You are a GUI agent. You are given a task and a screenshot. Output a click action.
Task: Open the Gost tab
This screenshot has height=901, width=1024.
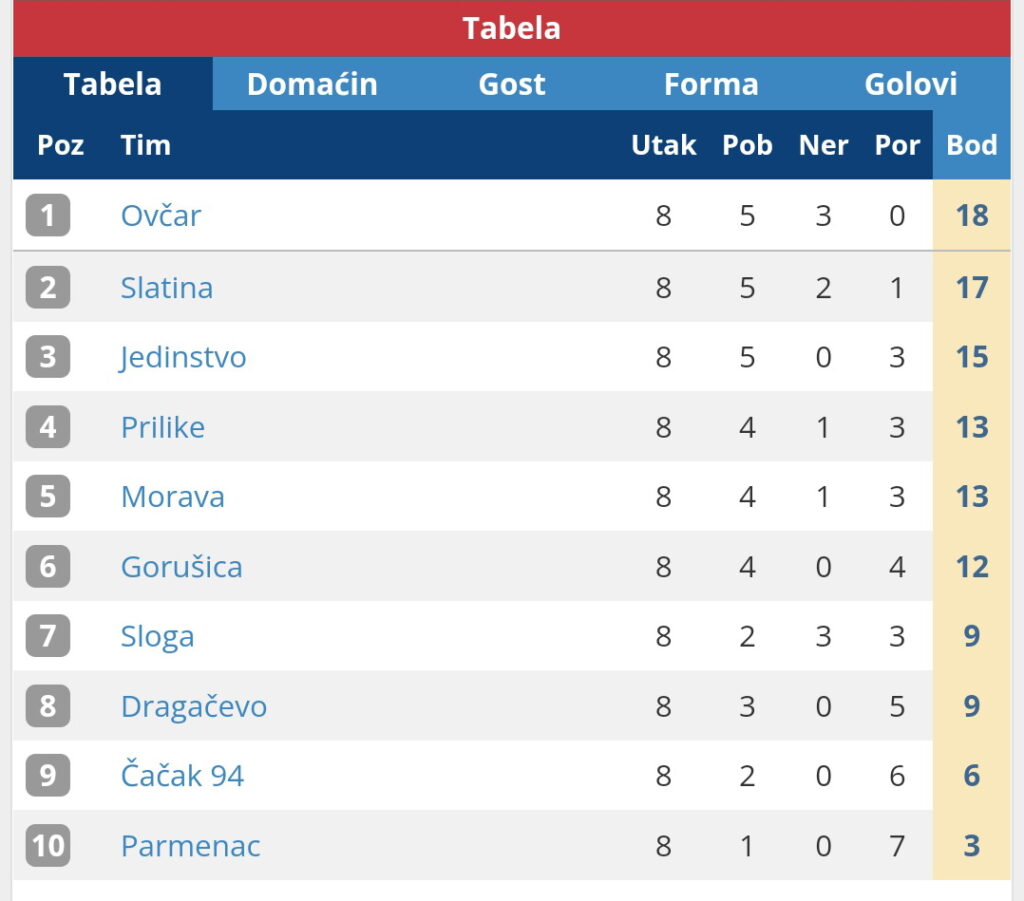[x=512, y=84]
